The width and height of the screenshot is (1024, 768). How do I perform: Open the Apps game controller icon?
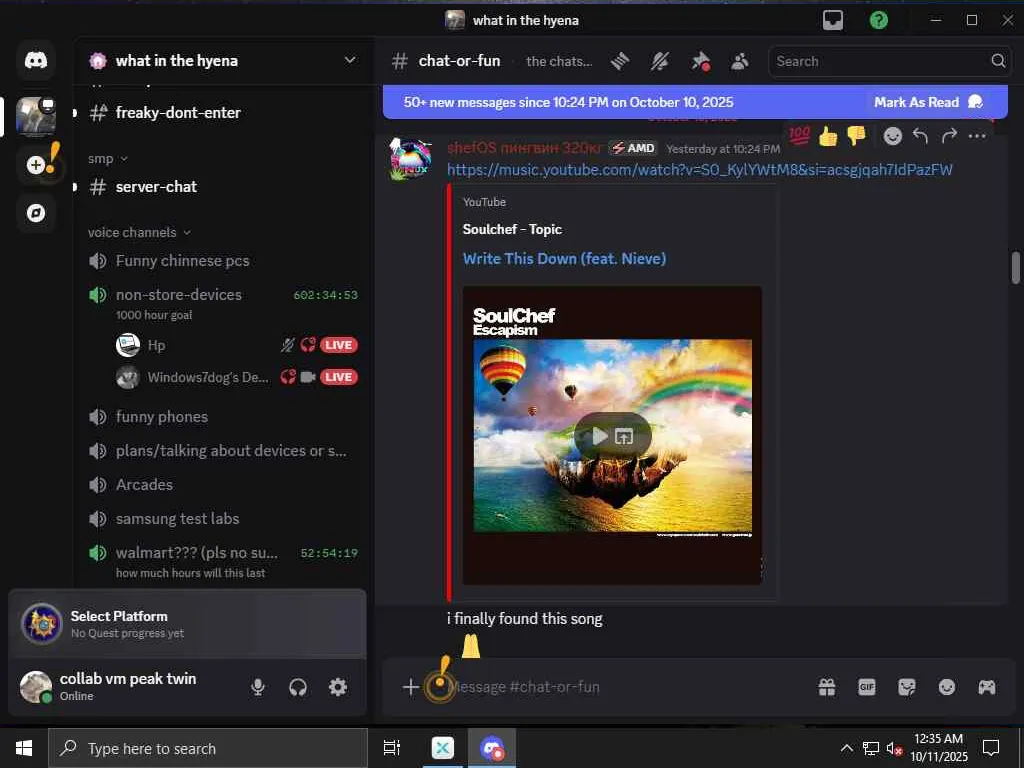(986, 687)
